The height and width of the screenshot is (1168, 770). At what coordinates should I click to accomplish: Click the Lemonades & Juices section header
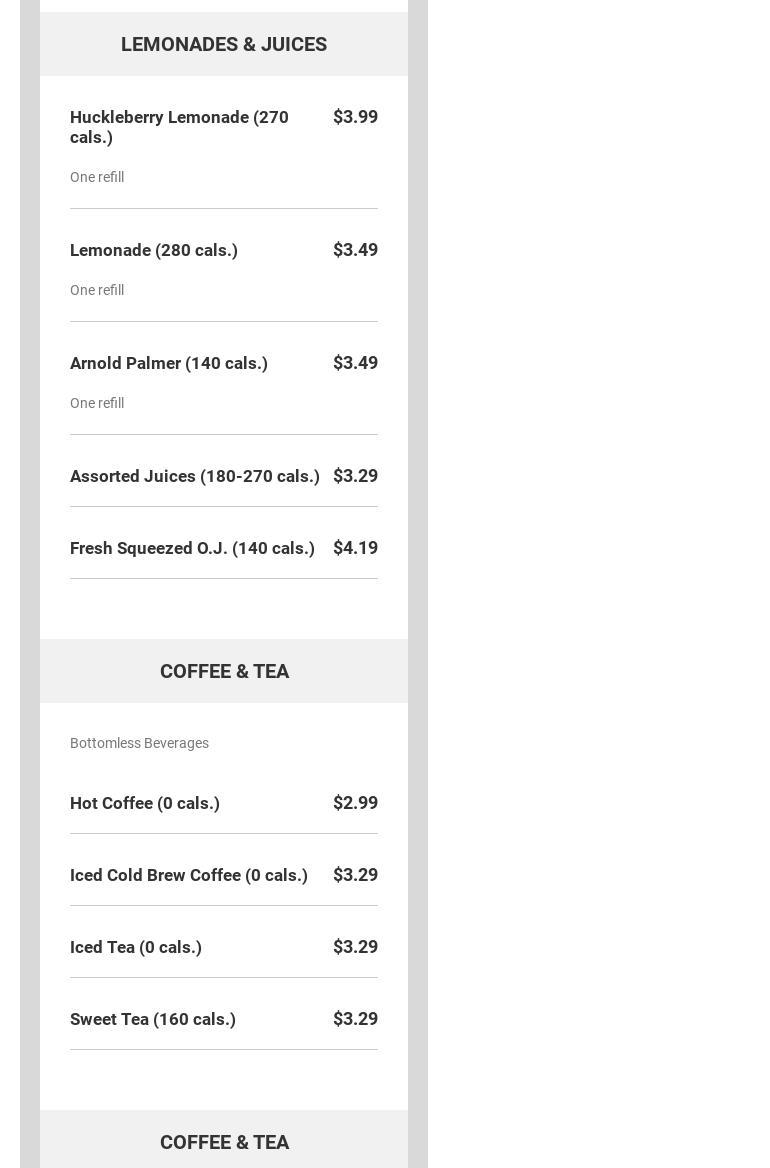[x=224, y=44]
